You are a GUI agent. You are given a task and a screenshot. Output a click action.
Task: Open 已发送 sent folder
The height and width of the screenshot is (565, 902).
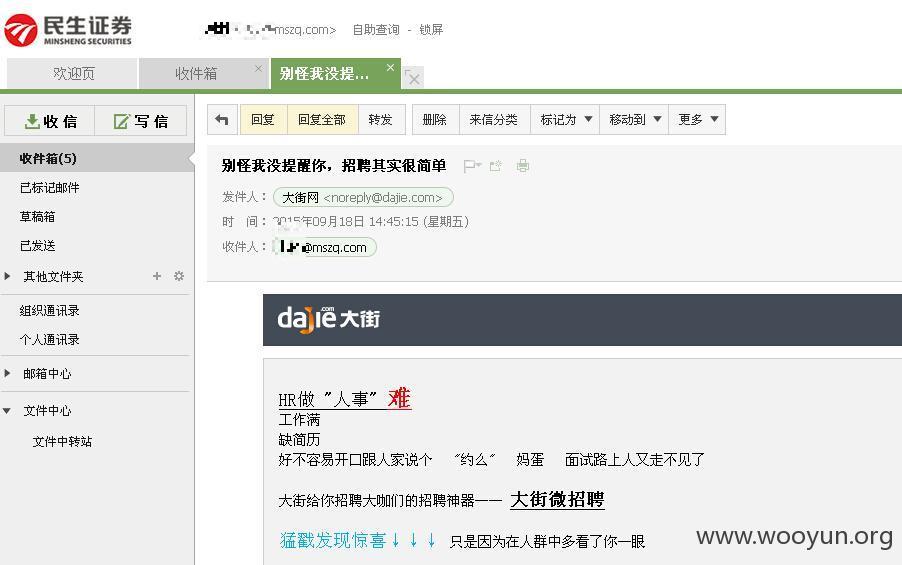pyautogui.click(x=37, y=246)
